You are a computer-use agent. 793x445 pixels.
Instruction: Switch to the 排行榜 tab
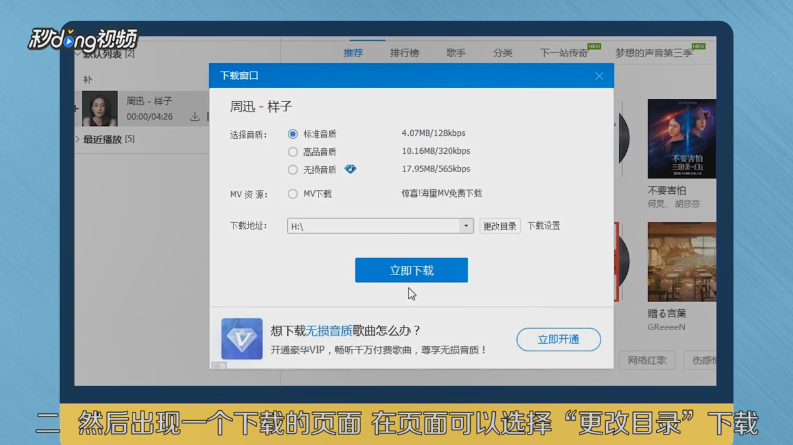(x=405, y=53)
